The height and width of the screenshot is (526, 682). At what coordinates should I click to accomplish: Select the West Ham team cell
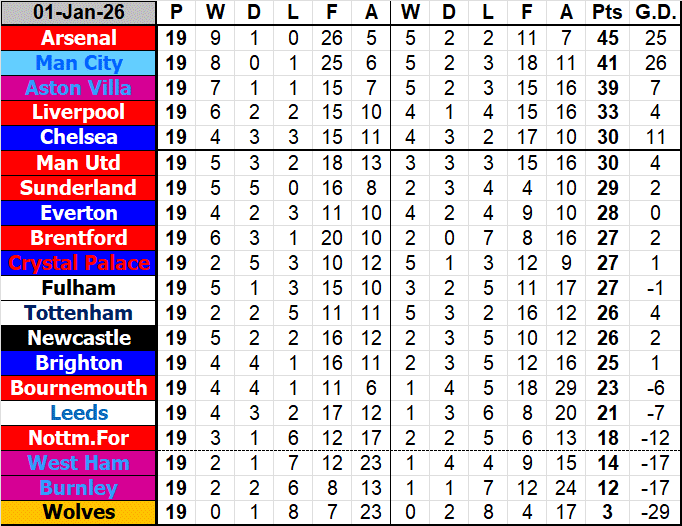79,463
